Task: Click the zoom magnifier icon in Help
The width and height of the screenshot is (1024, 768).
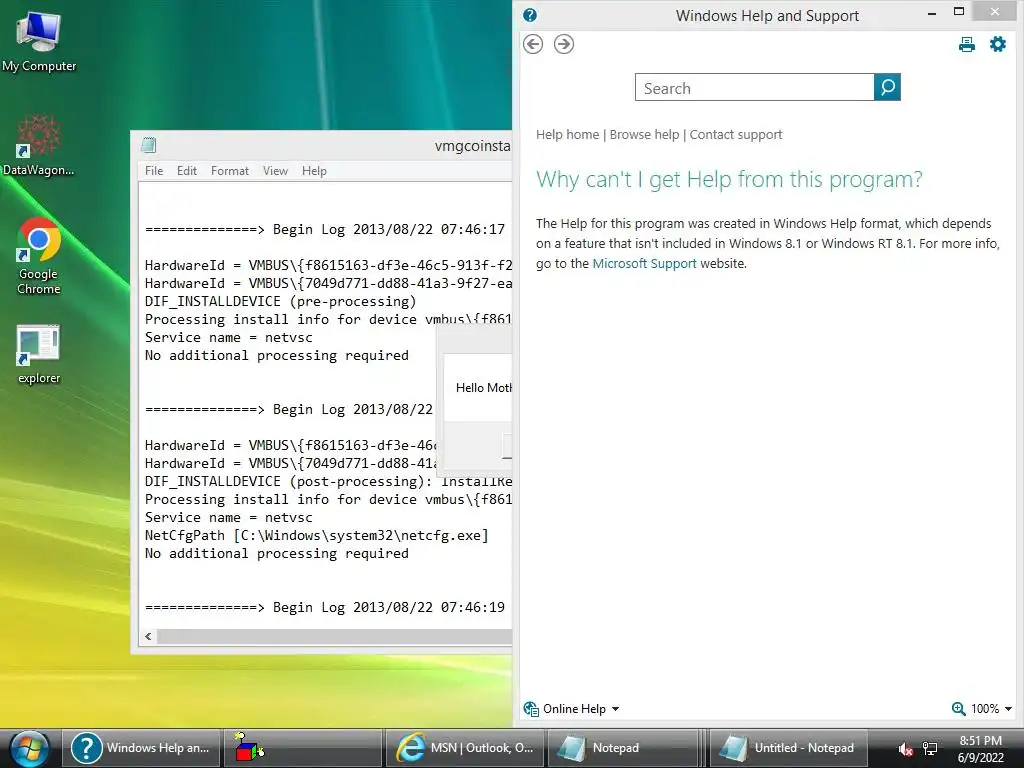Action: click(958, 709)
